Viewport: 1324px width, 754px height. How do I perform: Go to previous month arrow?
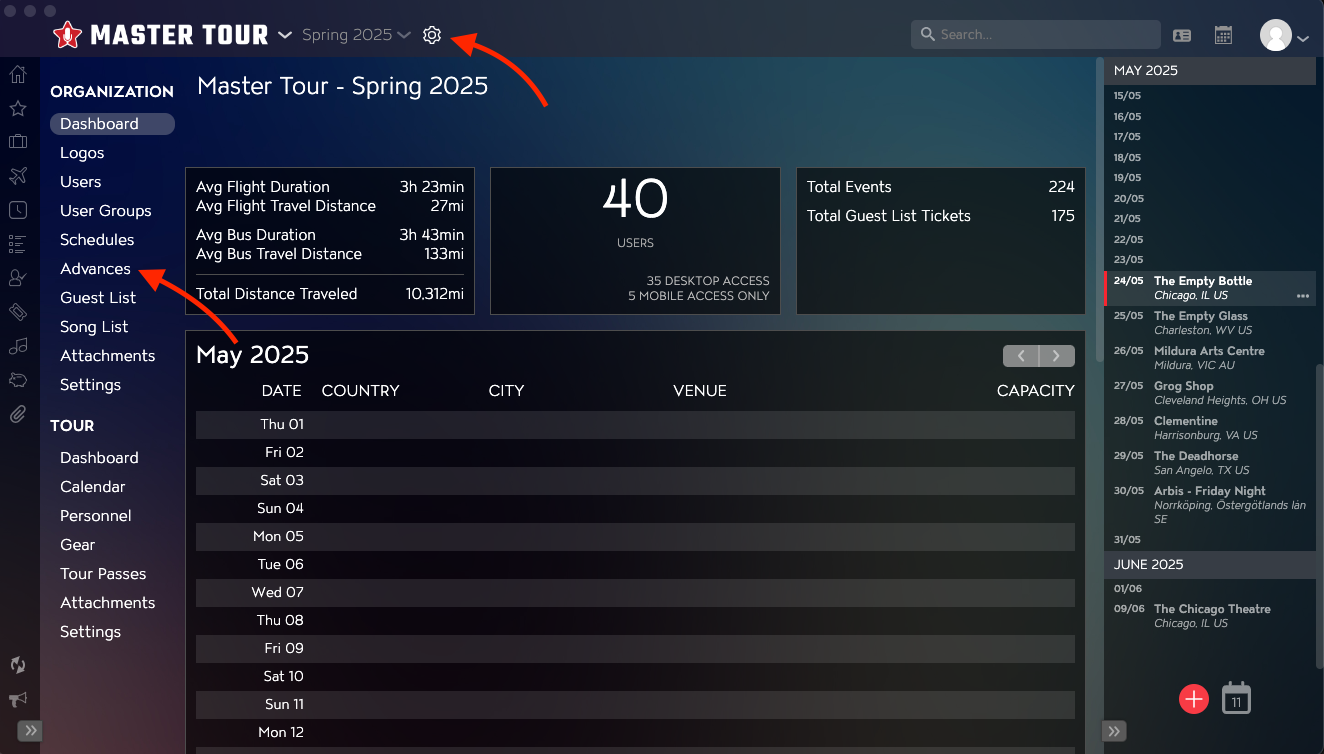coord(1021,356)
